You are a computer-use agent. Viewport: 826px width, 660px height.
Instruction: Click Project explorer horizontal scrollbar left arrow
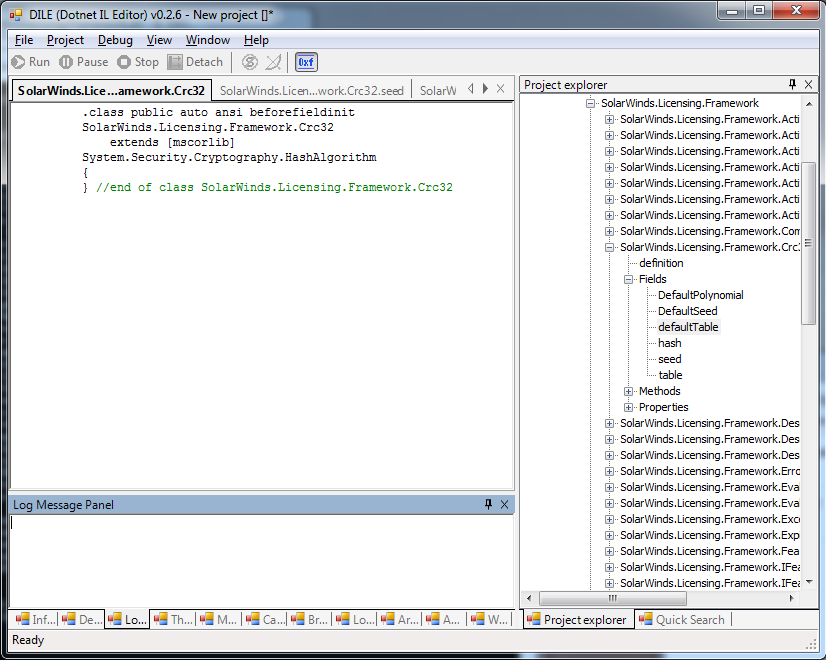[529, 598]
